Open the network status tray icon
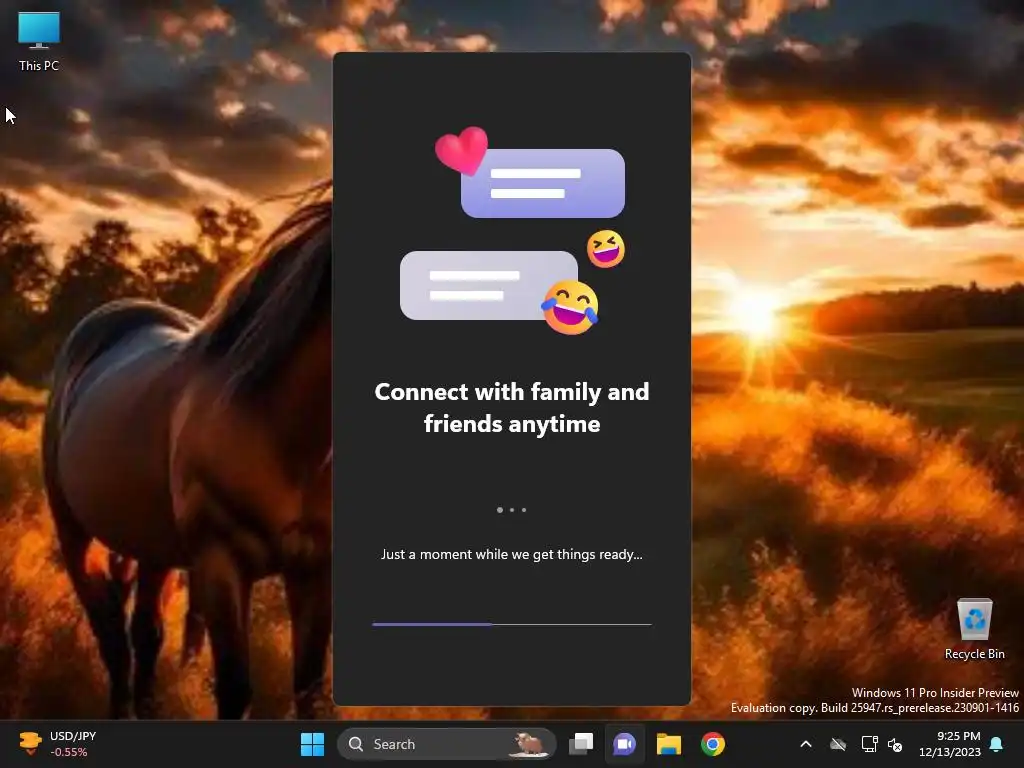 click(x=869, y=744)
